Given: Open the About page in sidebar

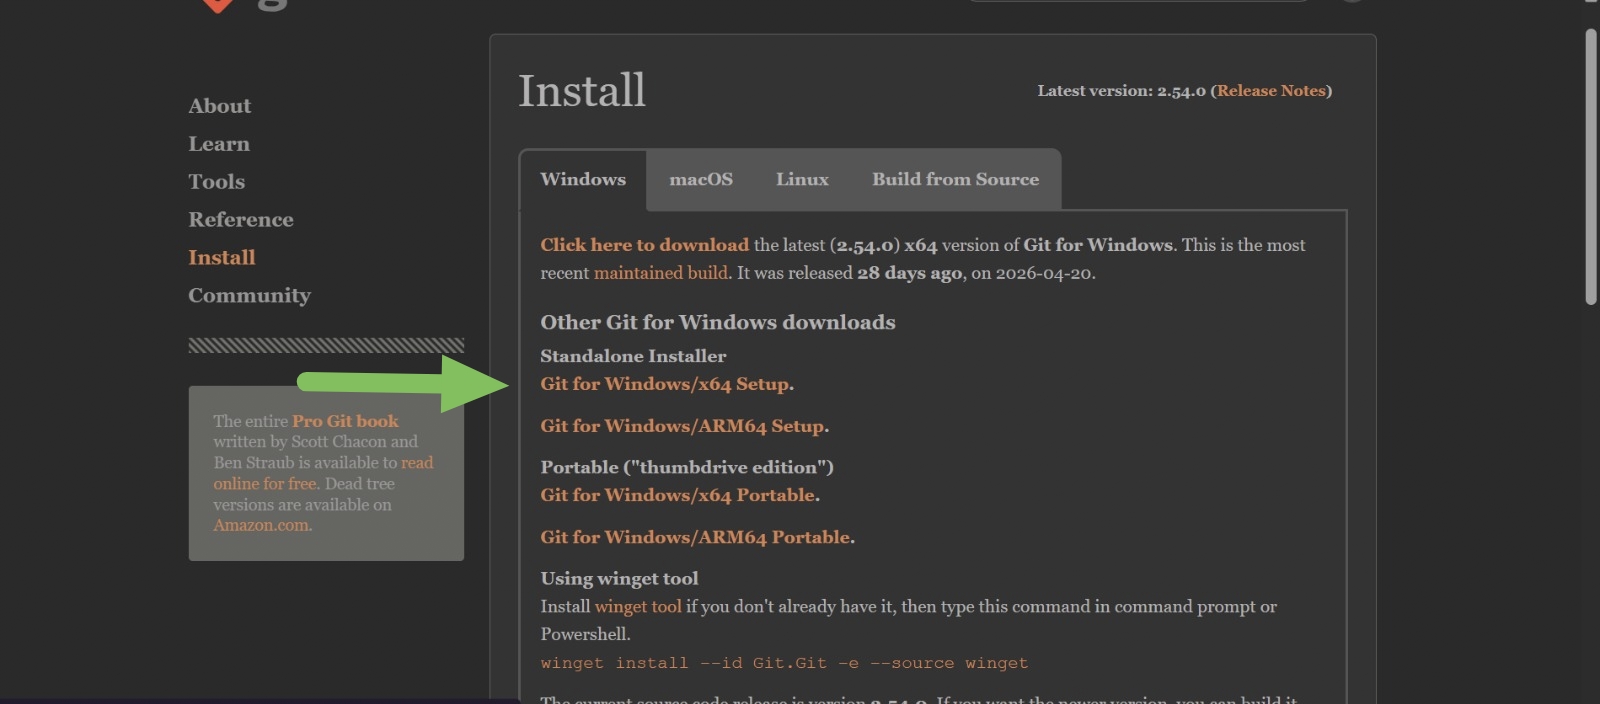Looking at the screenshot, I should click(219, 106).
